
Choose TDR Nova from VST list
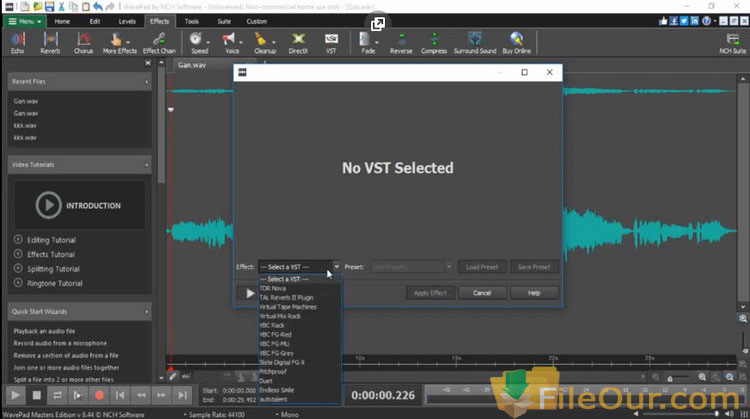pos(300,288)
